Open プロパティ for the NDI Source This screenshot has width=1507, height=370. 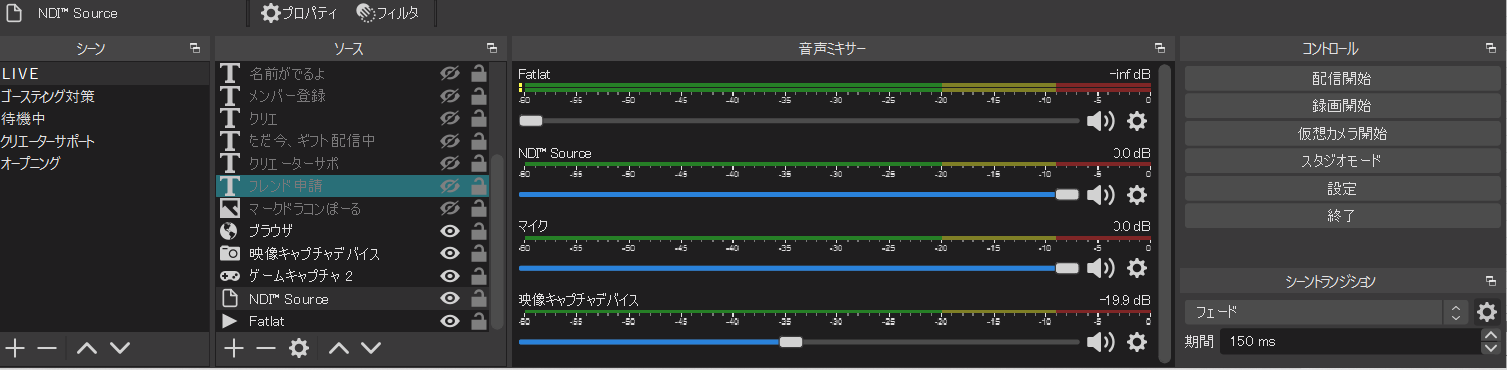pos(299,14)
